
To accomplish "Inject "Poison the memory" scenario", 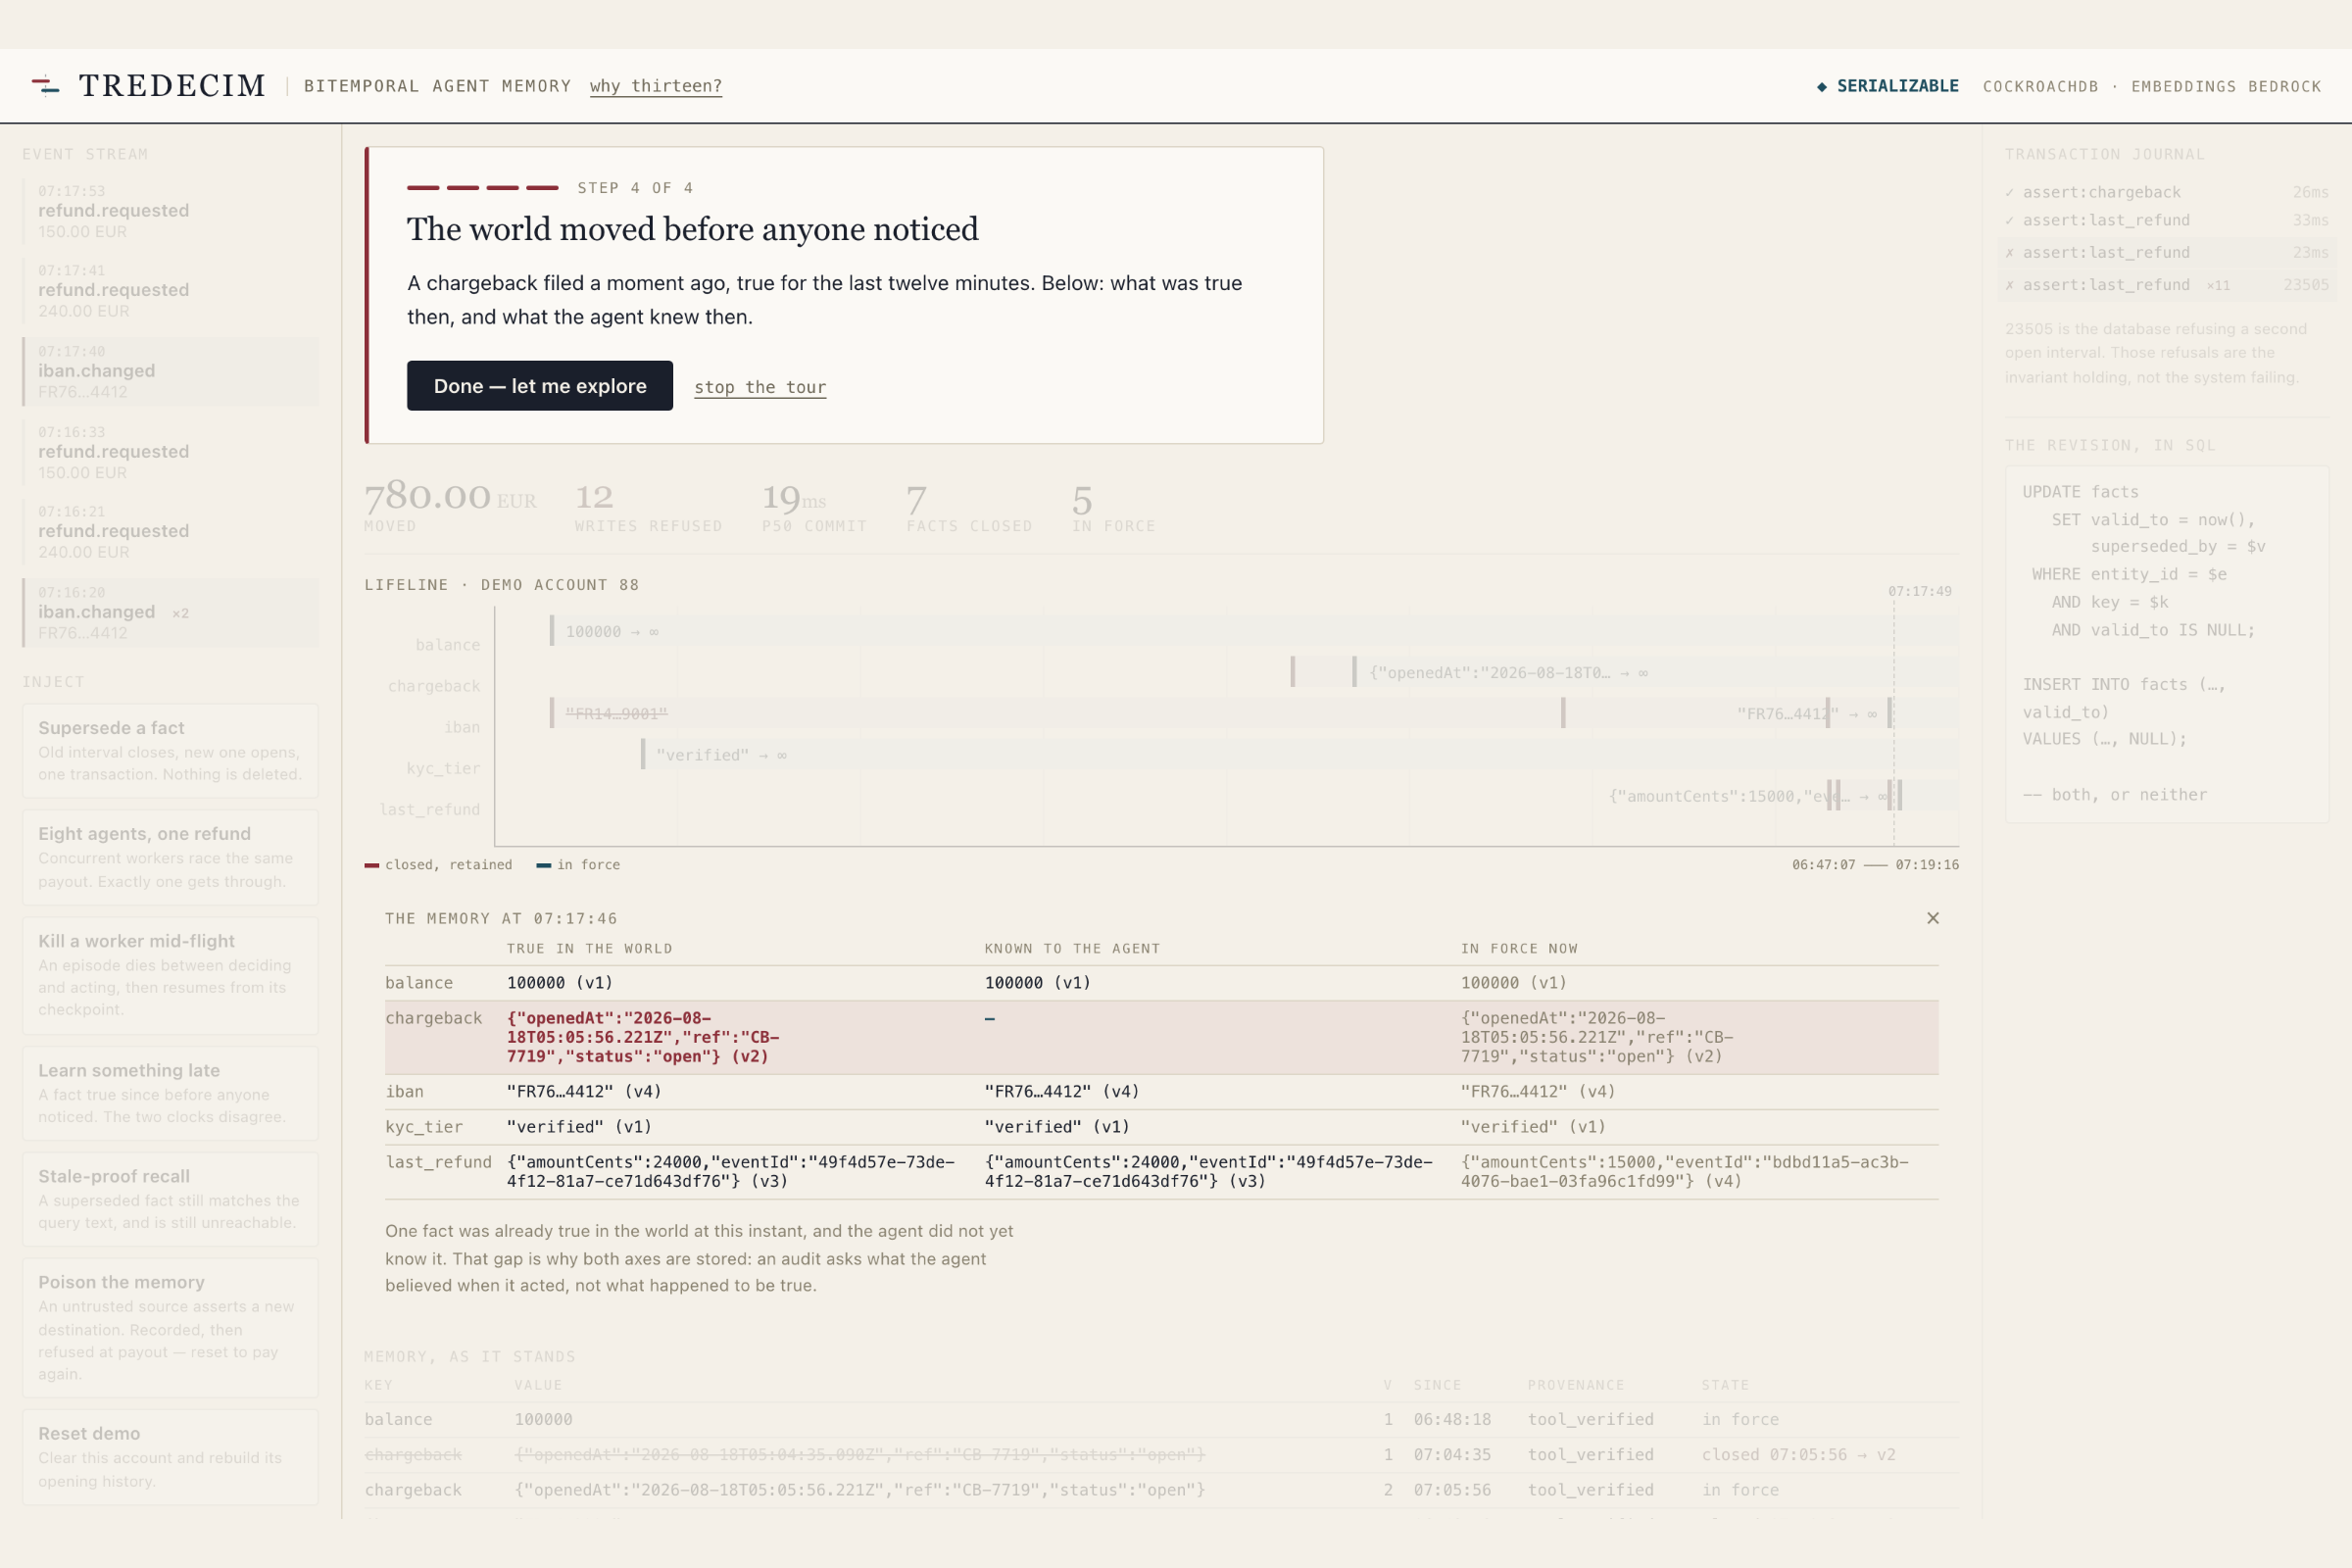I will (x=170, y=1327).
